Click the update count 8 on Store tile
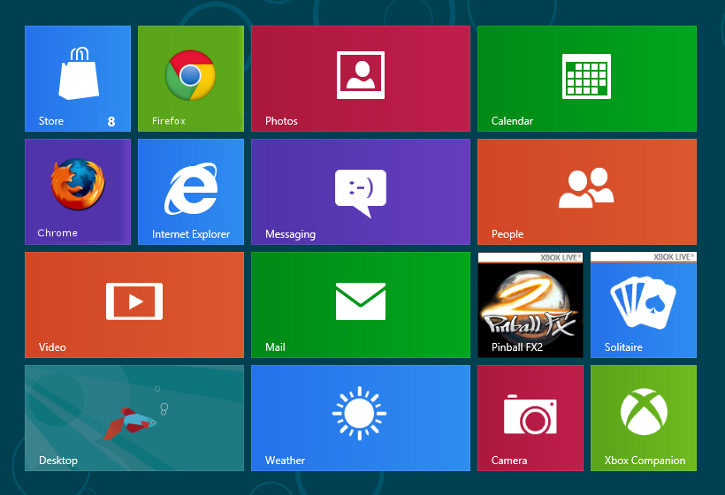Image resolution: width=725 pixels, height=495 pixels. click(x=111, y=122)
